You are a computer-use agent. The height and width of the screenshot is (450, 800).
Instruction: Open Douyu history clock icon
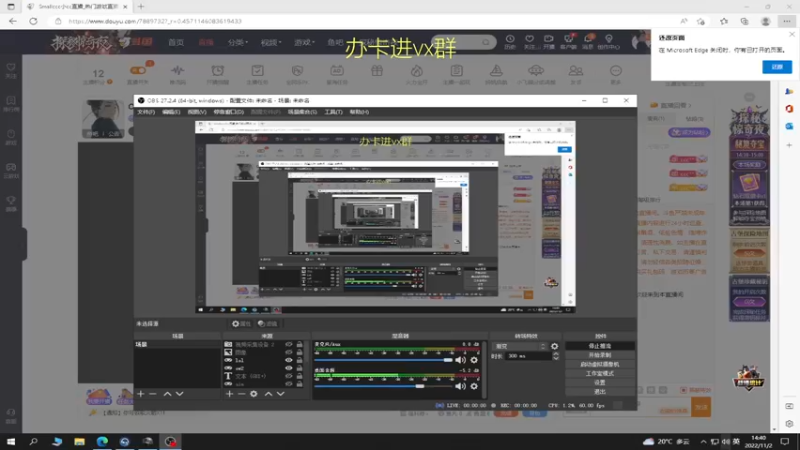(x=510, y=42)
